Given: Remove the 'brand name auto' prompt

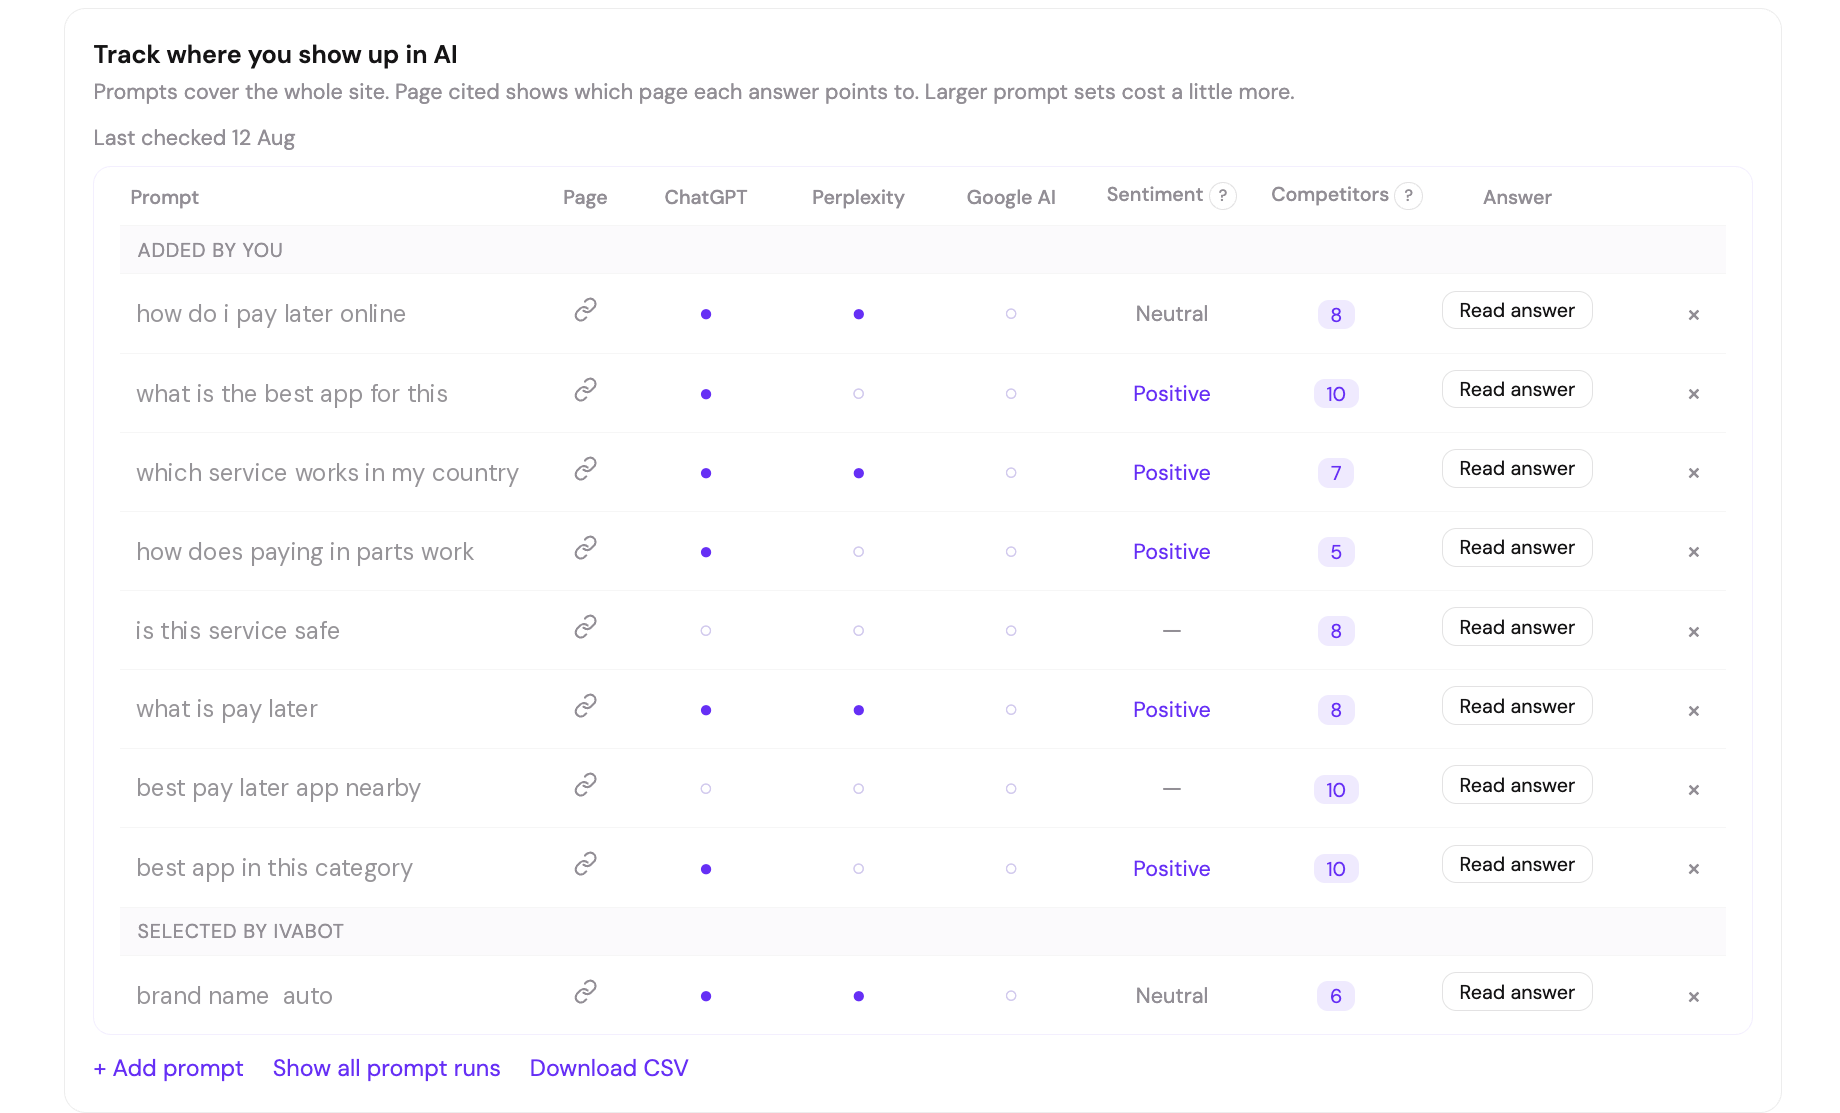Looking at the screenshot, I should 1694,997.
